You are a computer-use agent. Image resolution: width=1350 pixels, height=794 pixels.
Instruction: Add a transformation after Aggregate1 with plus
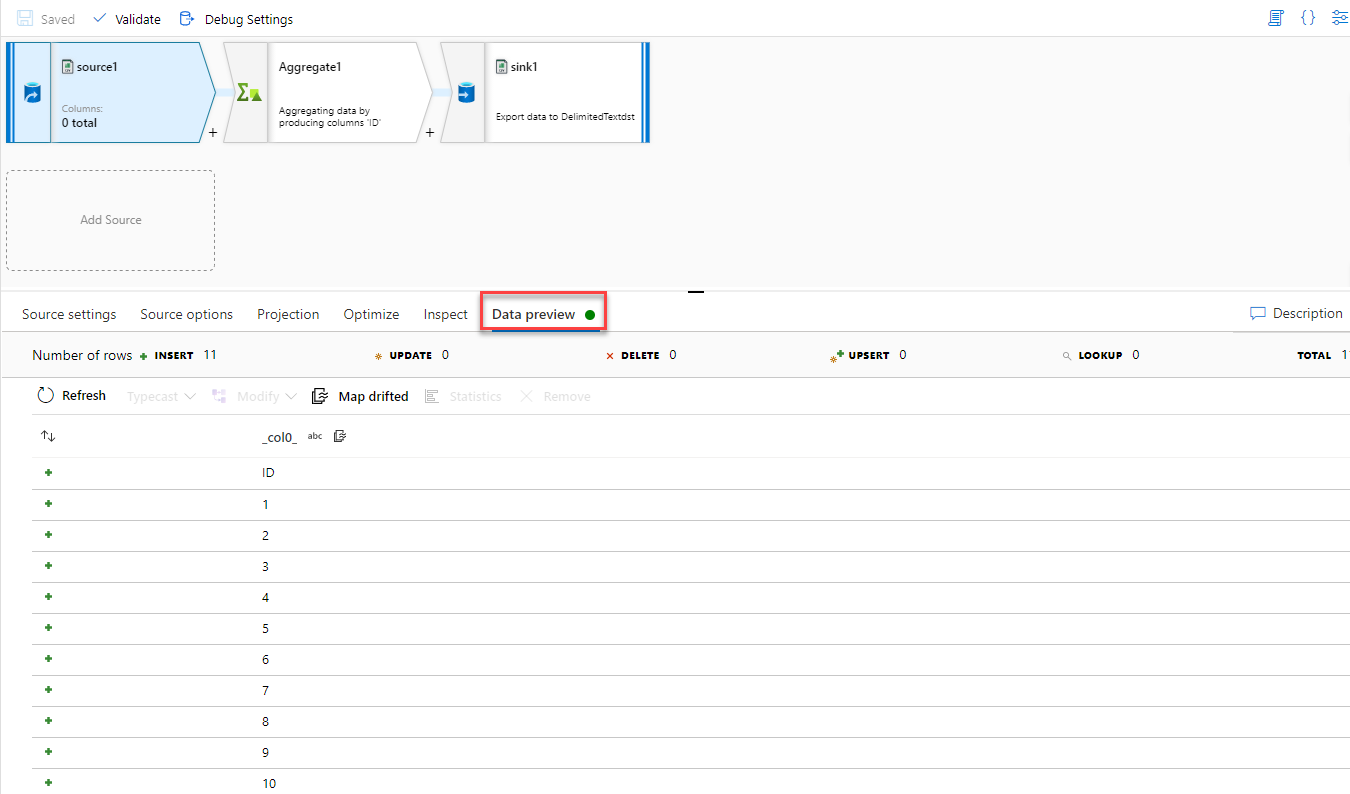pyautogui.click(x=430, y=131)
